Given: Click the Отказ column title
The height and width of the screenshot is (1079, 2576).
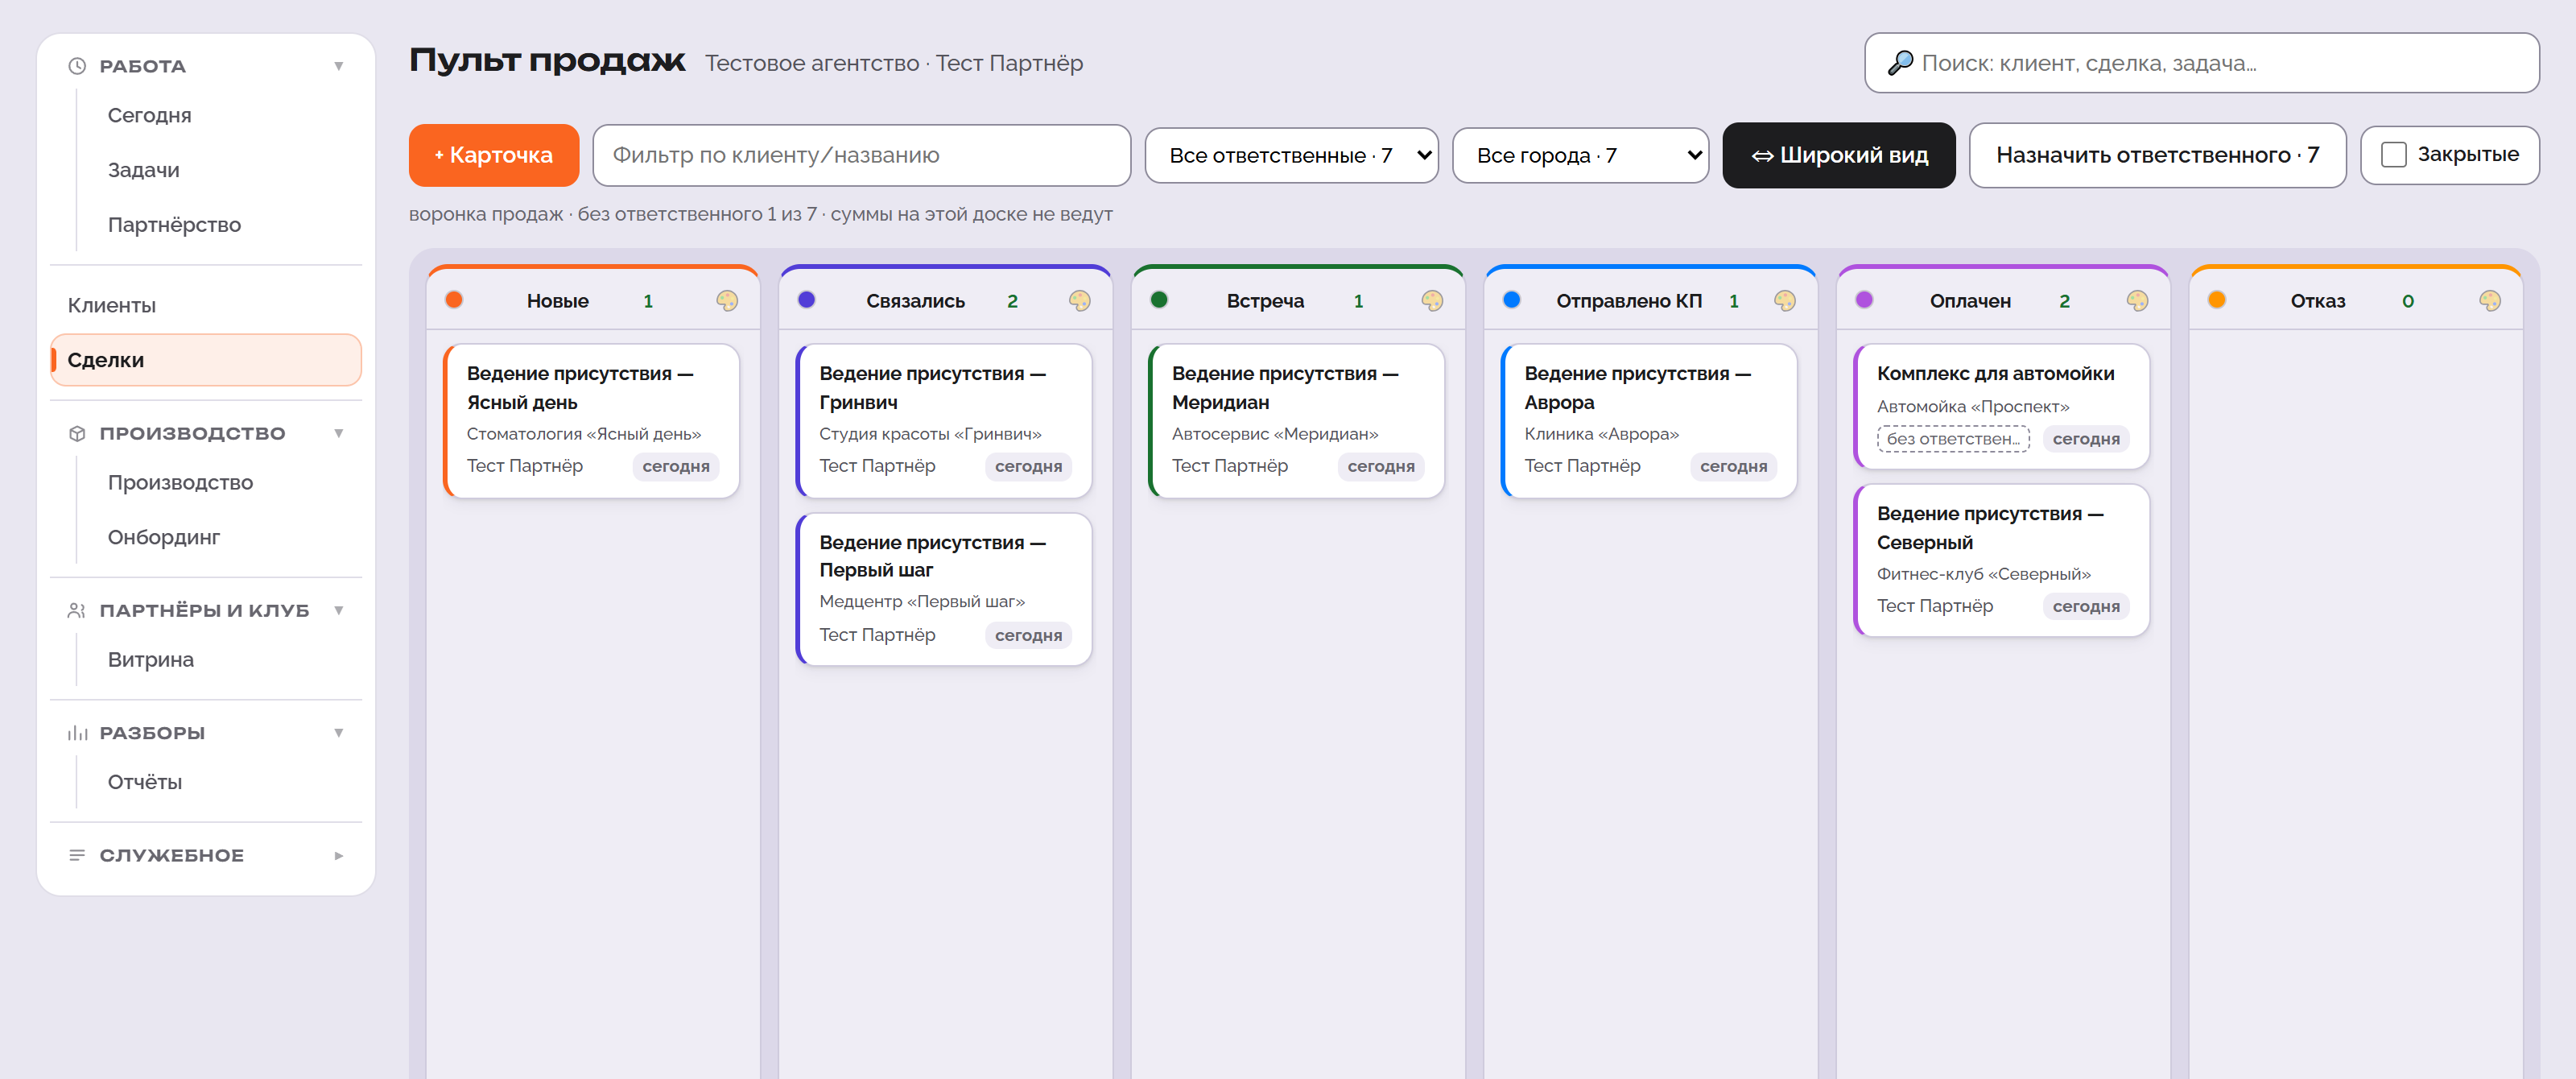Looking at the screenshot, I should pos(2317,301).
